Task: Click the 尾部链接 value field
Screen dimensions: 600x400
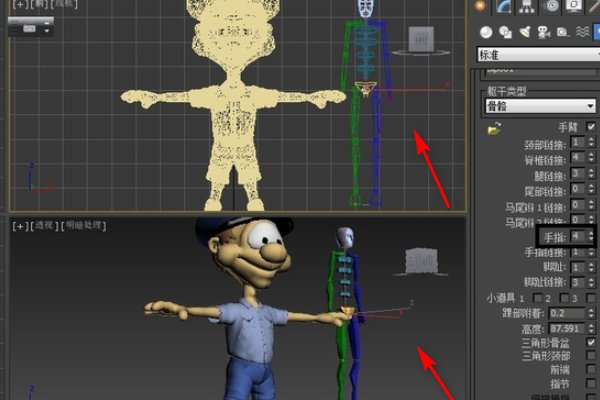Action: click(577, 189)
